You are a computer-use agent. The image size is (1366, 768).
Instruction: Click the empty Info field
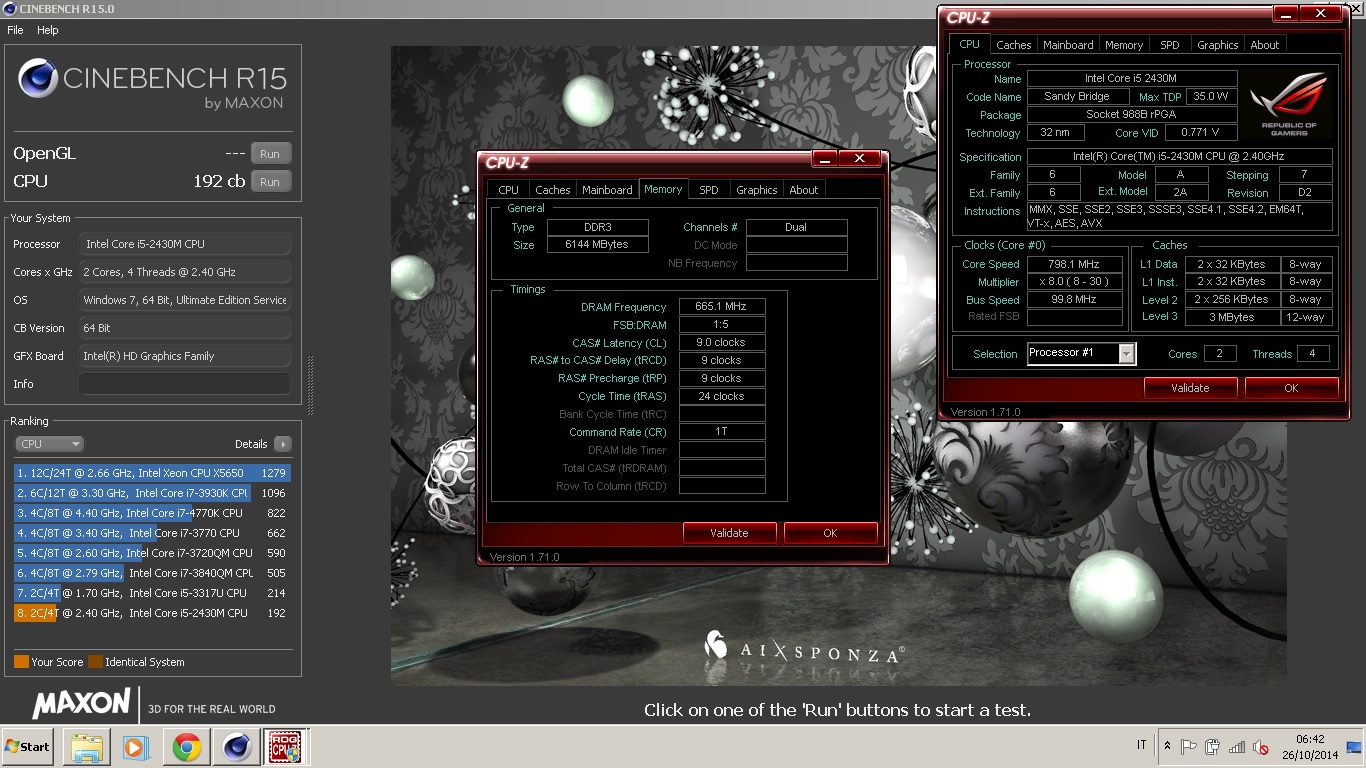click(x=185, y=384)
